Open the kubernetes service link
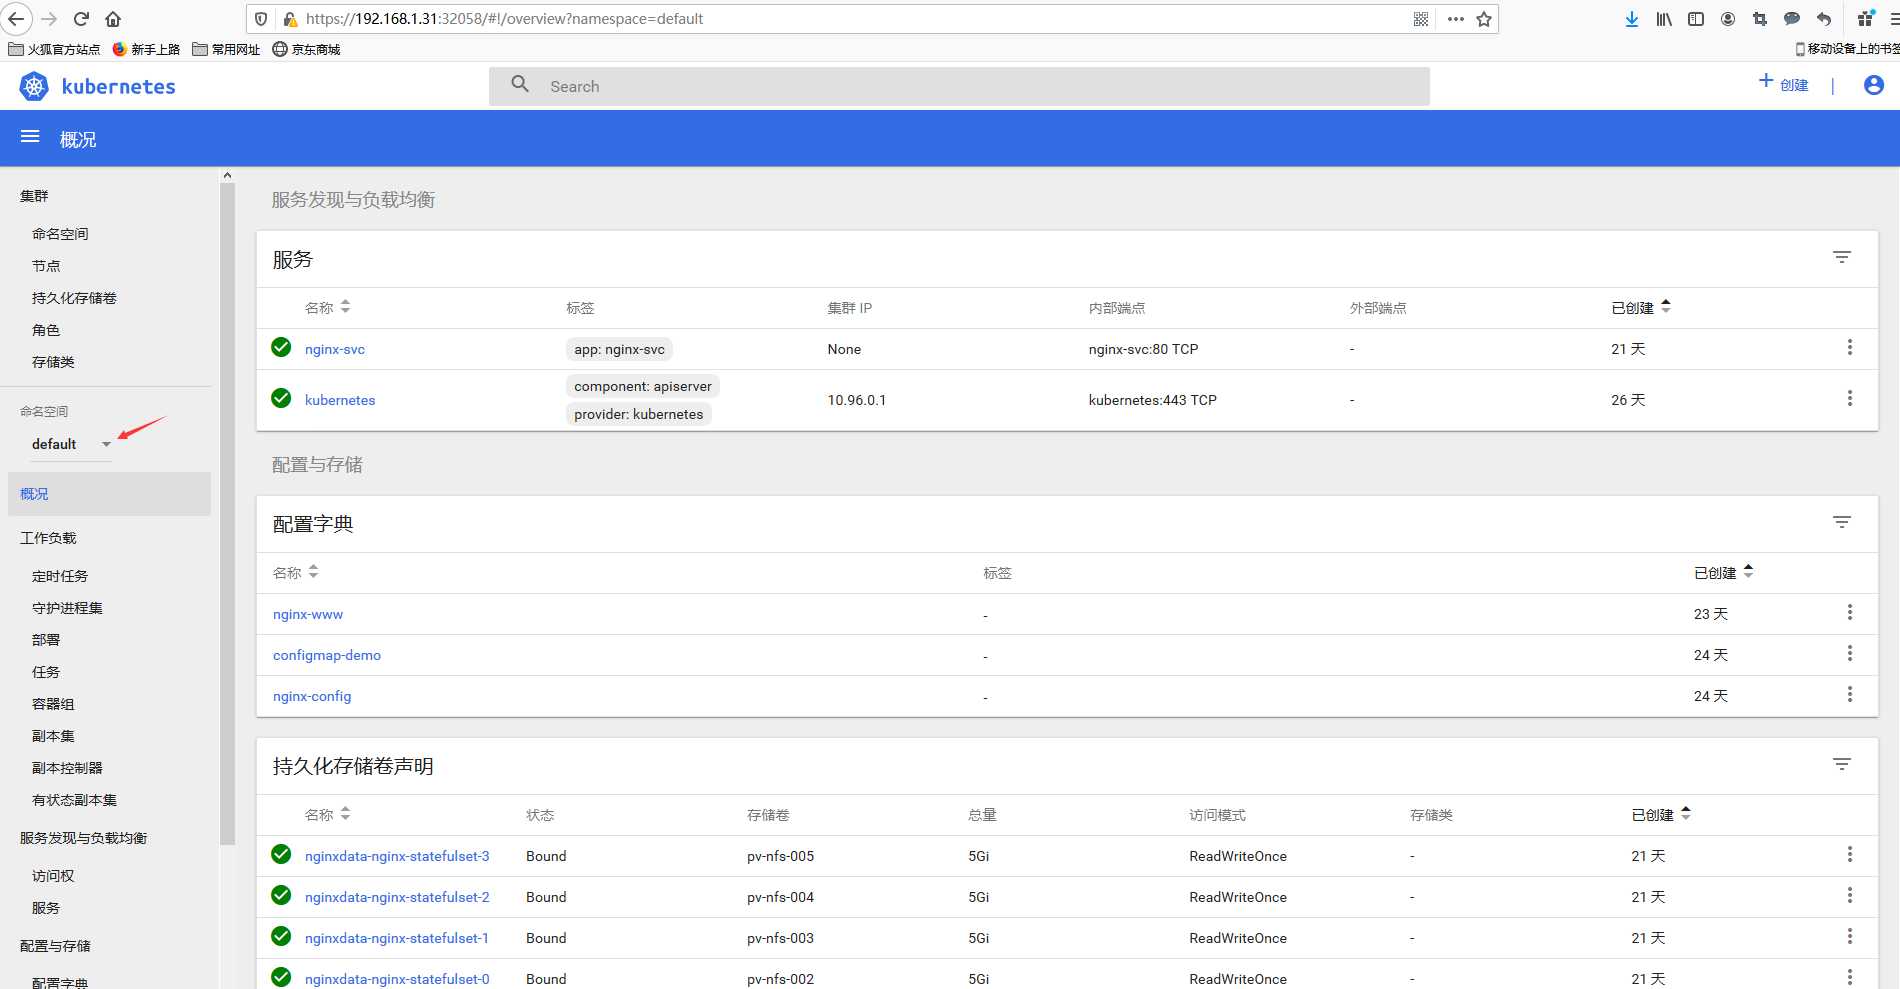 pos(340,400)
